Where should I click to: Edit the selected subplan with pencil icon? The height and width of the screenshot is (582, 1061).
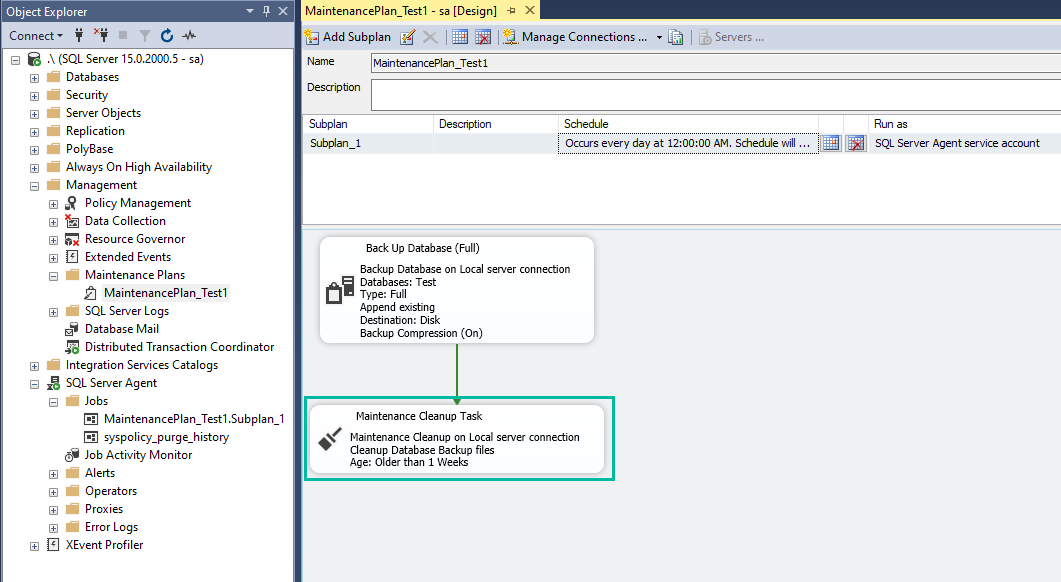coord(409,37)
